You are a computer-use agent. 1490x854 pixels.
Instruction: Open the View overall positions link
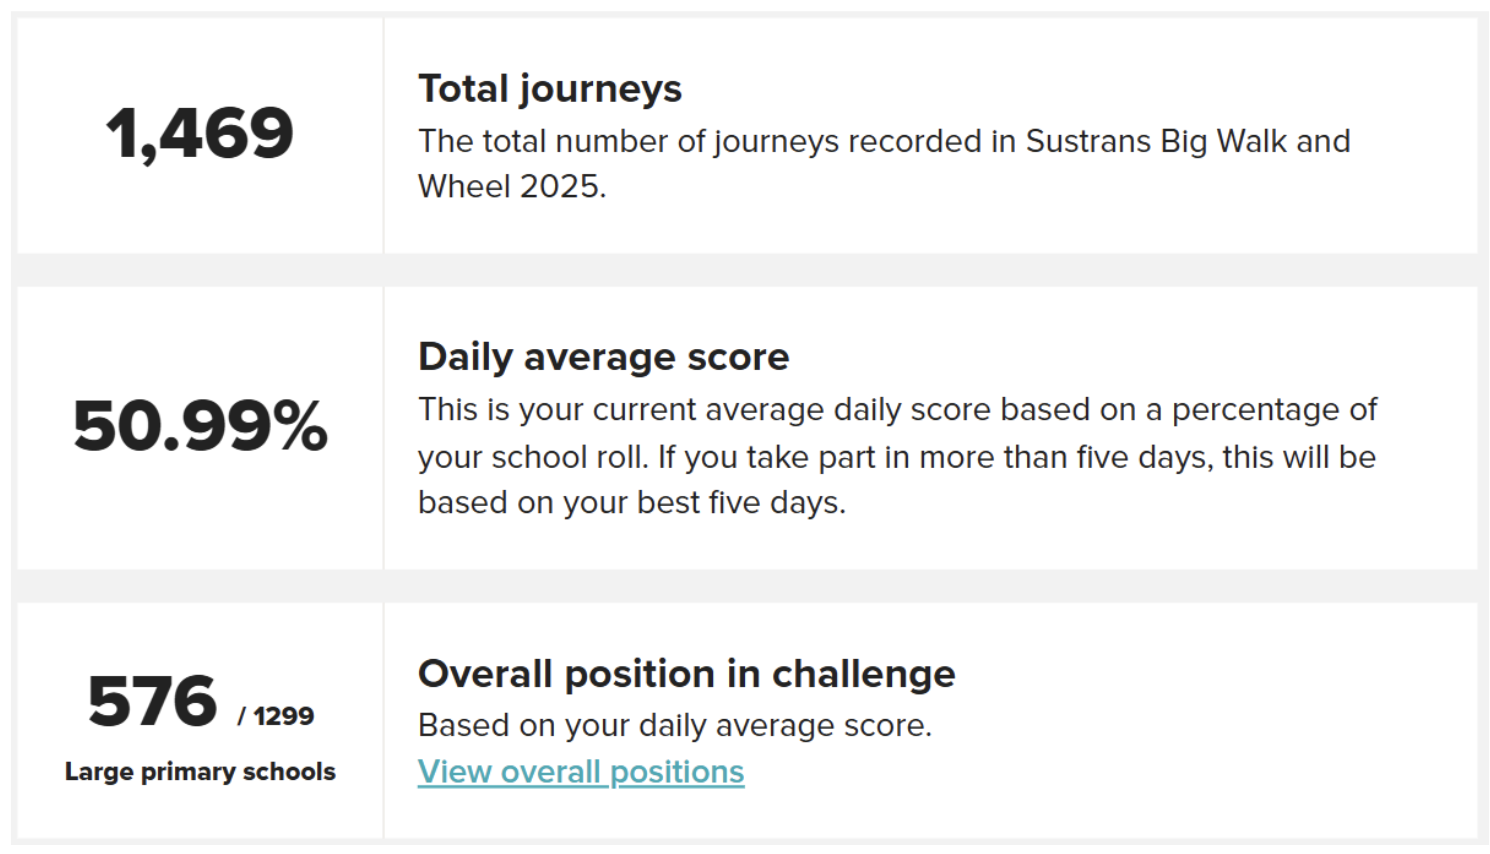click(x=581, y=772)
